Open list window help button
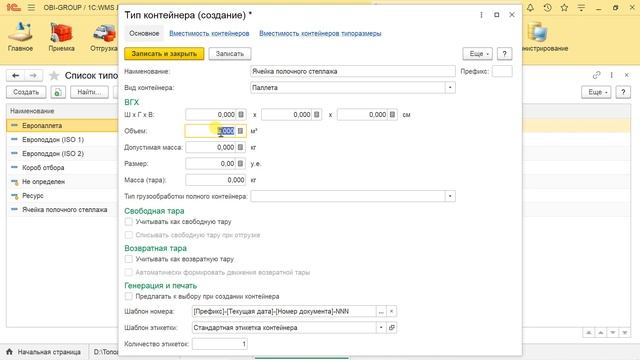The height and width of the screenshot is (360, 640). 623,92
